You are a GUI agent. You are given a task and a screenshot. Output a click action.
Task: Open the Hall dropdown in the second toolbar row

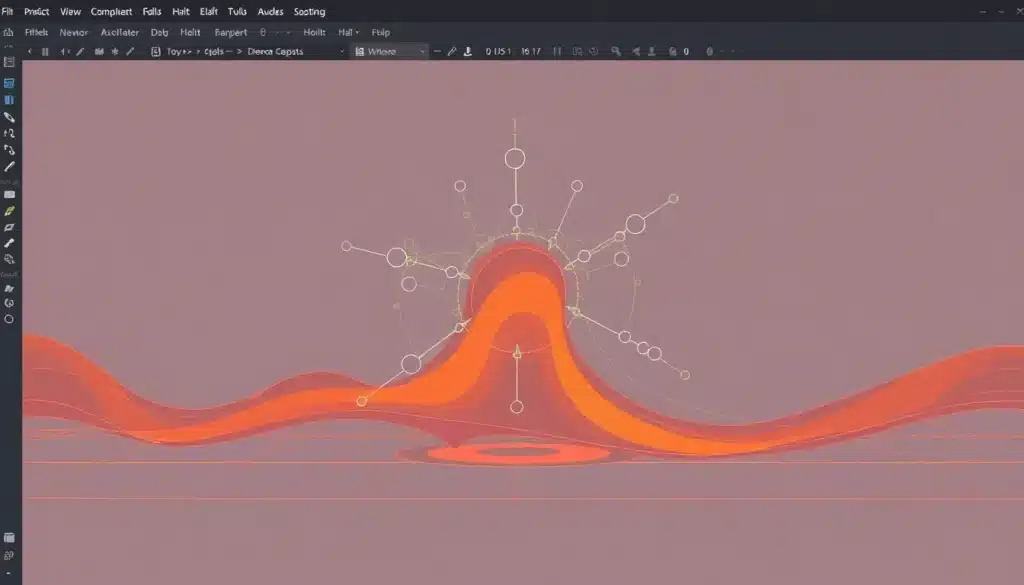click(346, 32)
